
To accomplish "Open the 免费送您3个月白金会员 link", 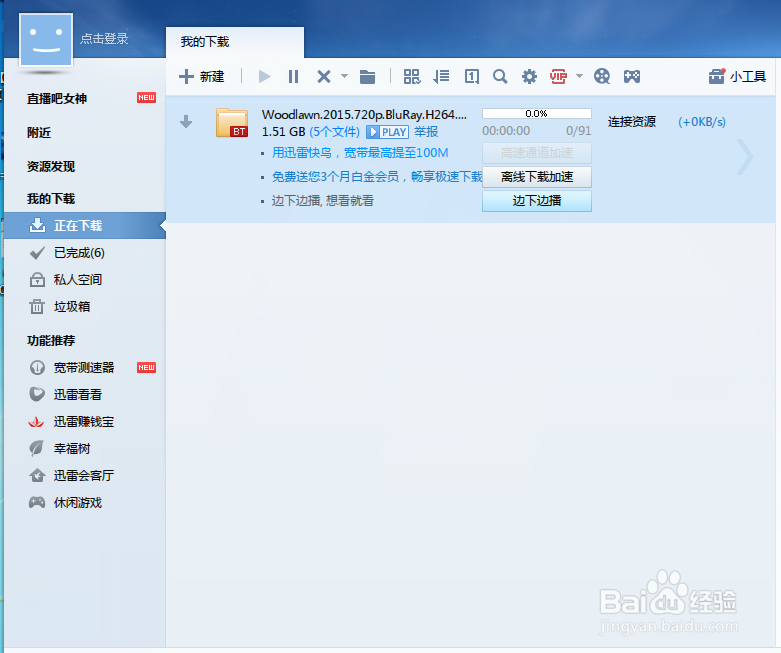I will 377,177.
